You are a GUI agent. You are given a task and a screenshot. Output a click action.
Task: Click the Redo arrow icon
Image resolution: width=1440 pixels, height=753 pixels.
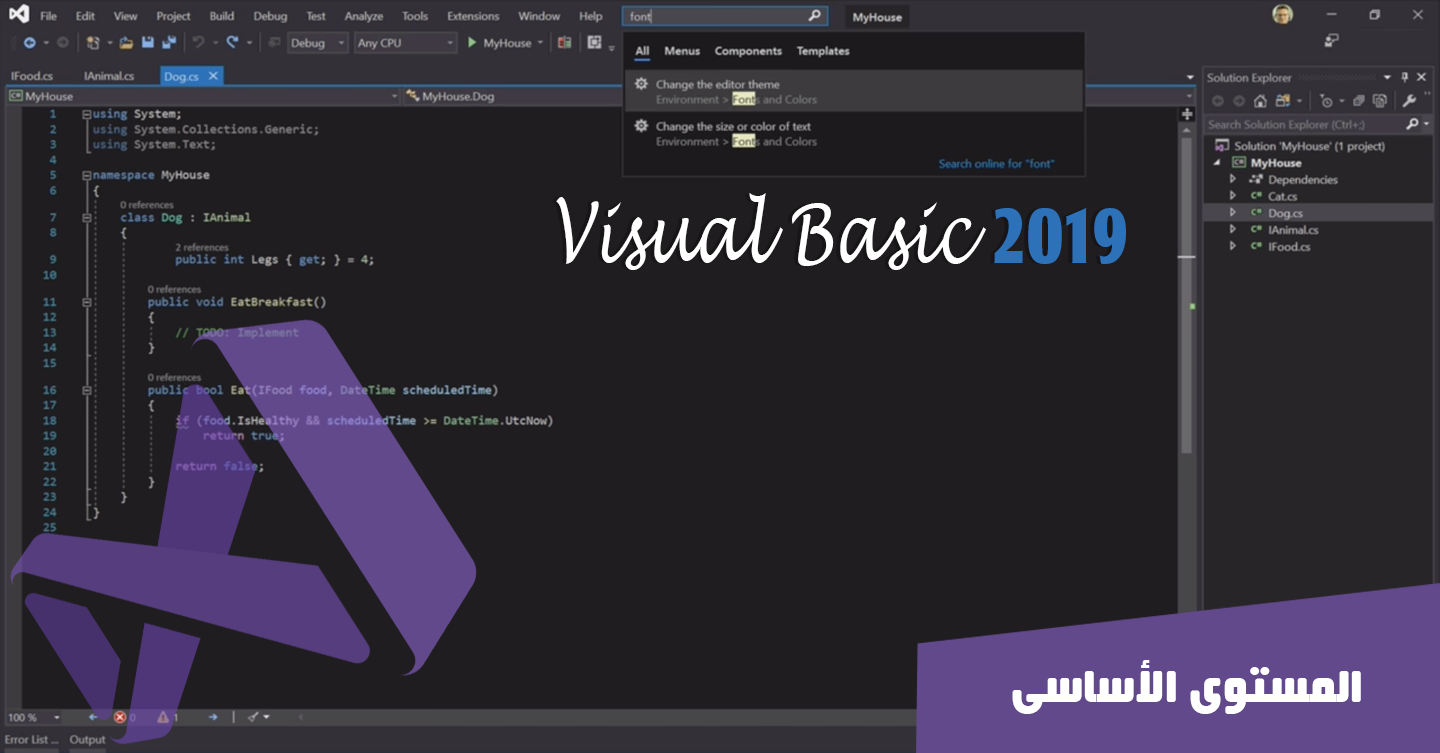tap(232, 43)
